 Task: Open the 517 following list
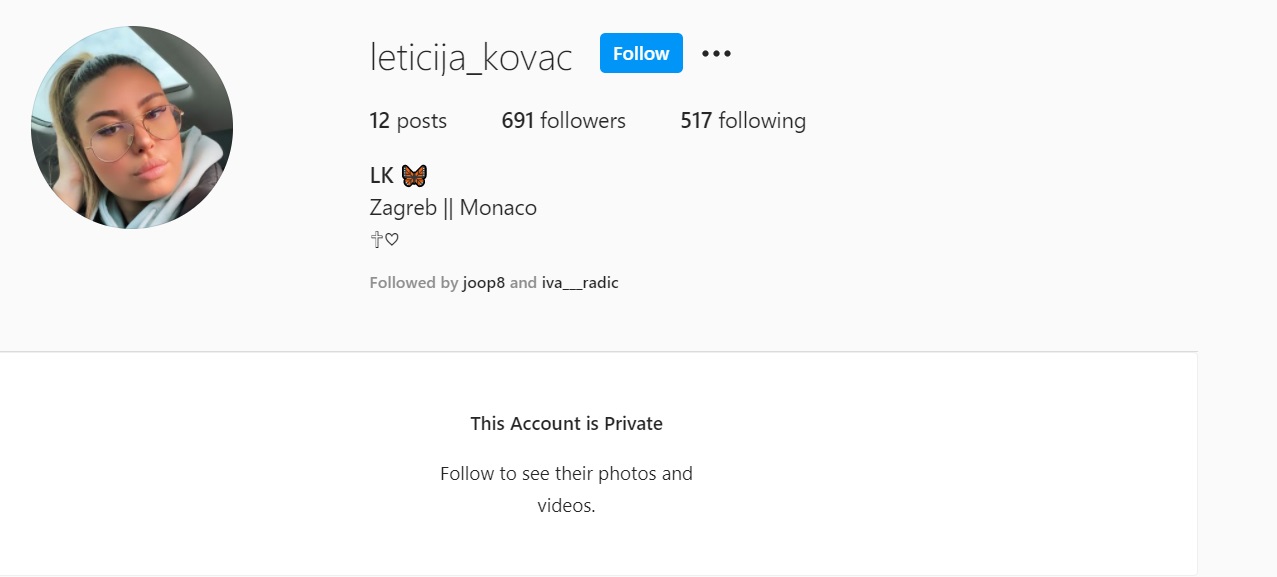(x=743, y=121)
